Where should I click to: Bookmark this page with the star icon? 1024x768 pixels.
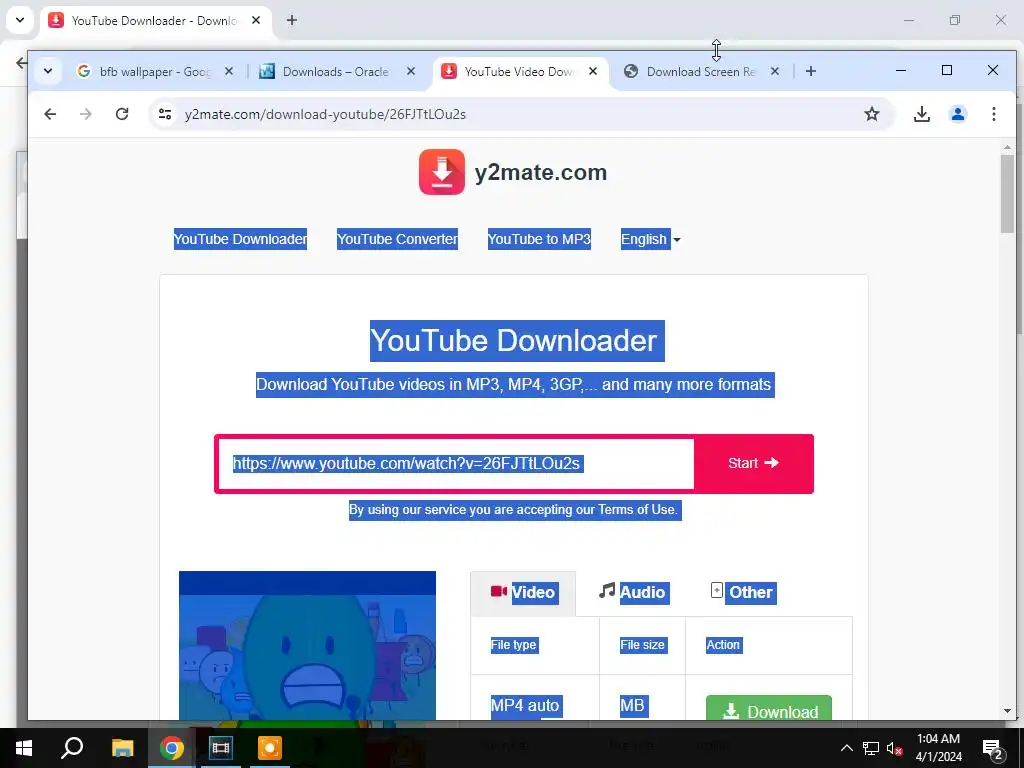872,114
